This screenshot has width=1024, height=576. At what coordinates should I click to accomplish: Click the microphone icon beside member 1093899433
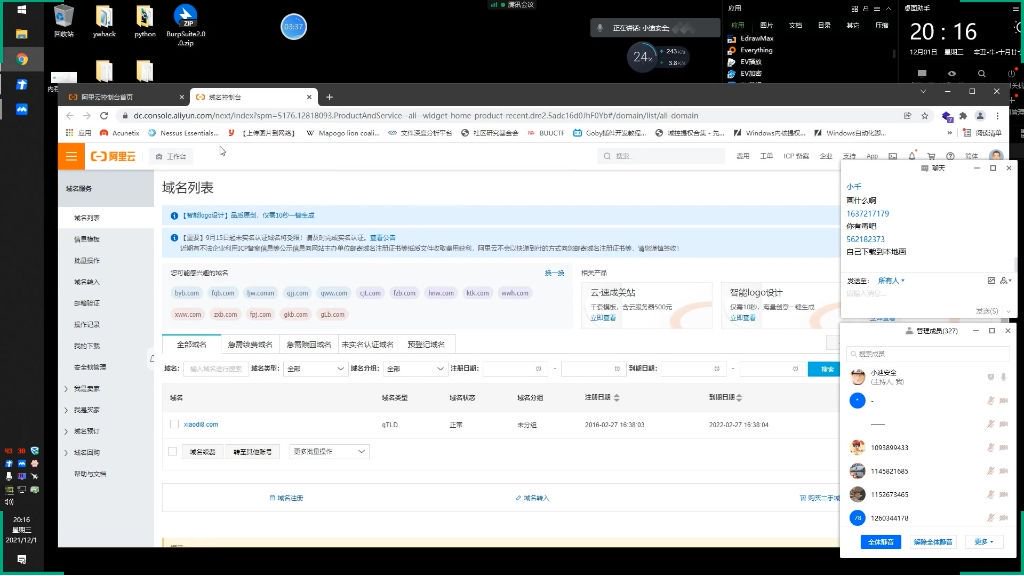[990, 447]
